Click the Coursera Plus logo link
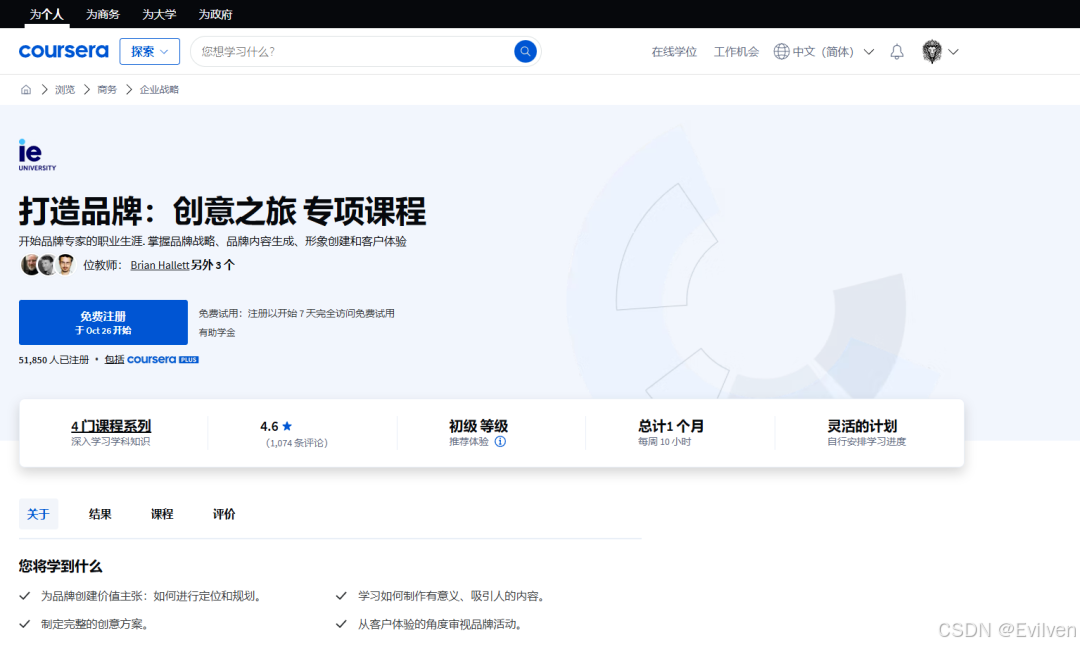This screenshot has height=647, width=1080. point(163,360)
